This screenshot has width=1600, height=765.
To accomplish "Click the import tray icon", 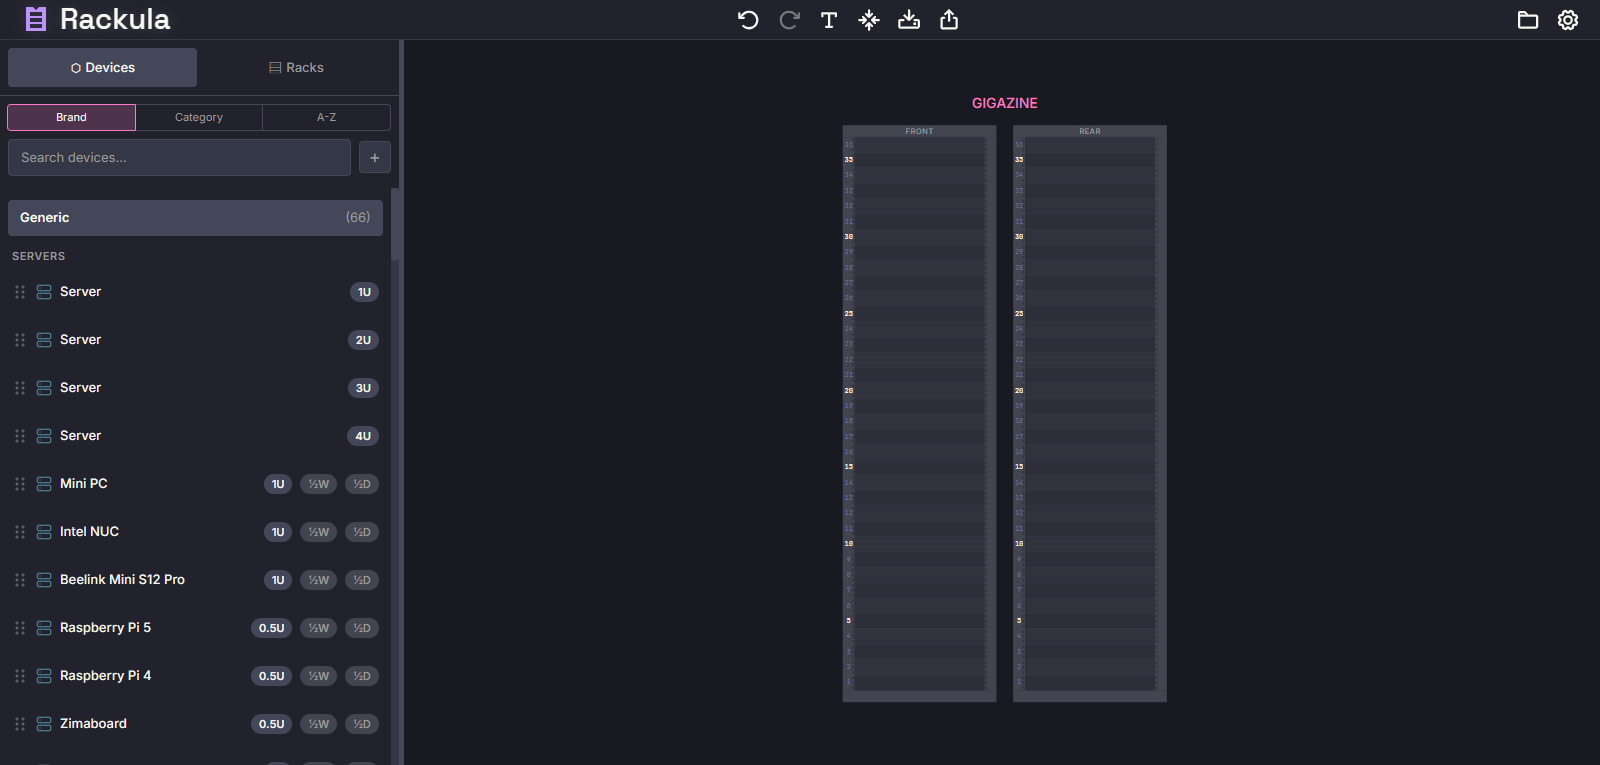I will click(909, 20).
